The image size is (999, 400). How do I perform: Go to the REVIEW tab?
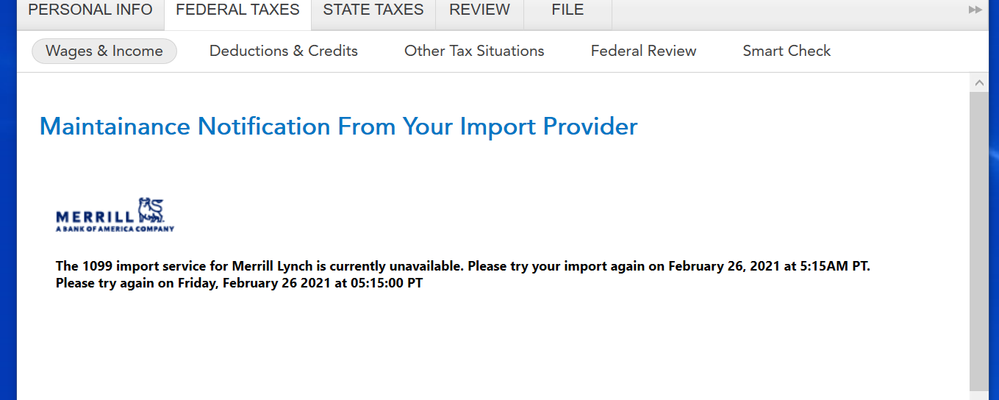pos(480,10)
